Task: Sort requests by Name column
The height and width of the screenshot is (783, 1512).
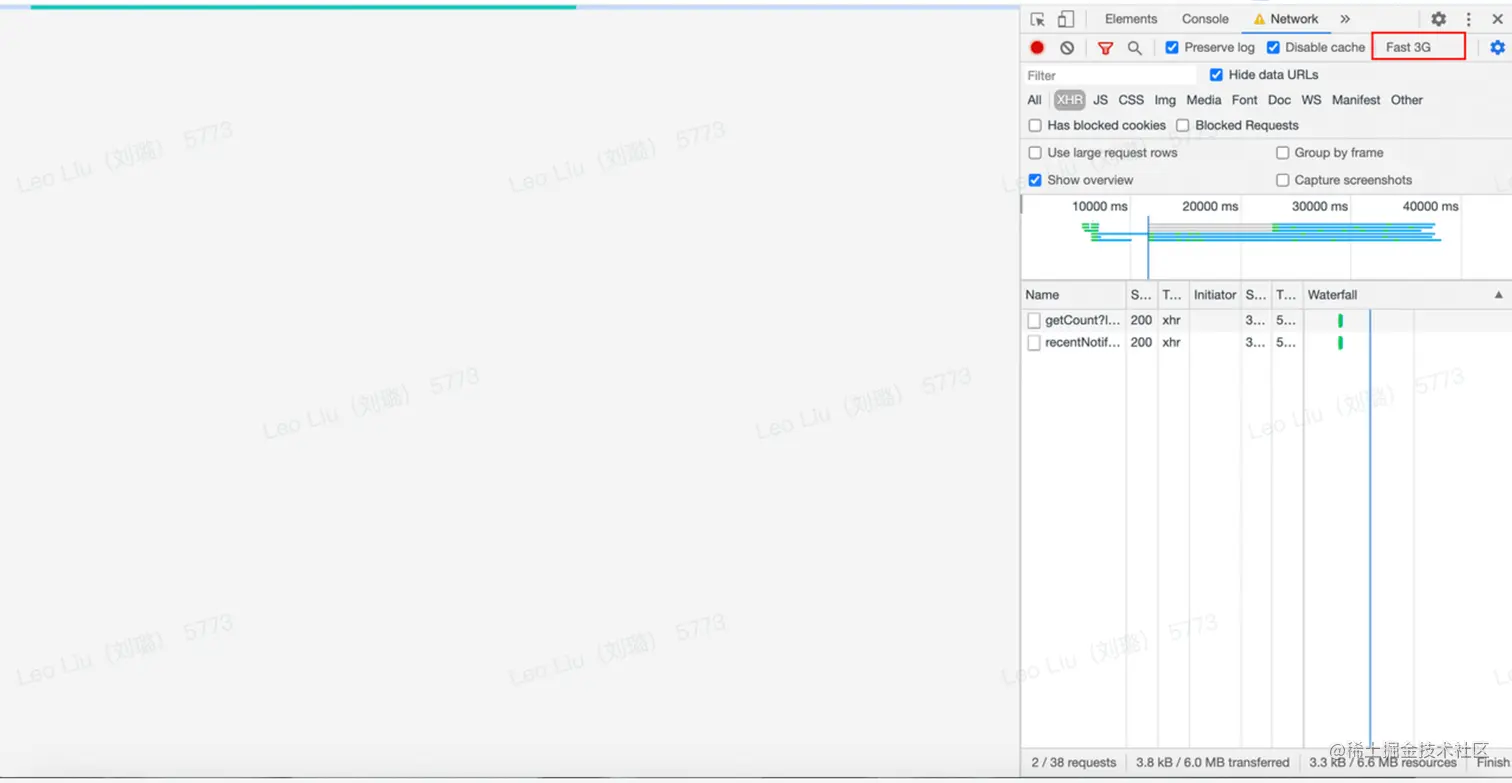Action: coord(1074,295)
